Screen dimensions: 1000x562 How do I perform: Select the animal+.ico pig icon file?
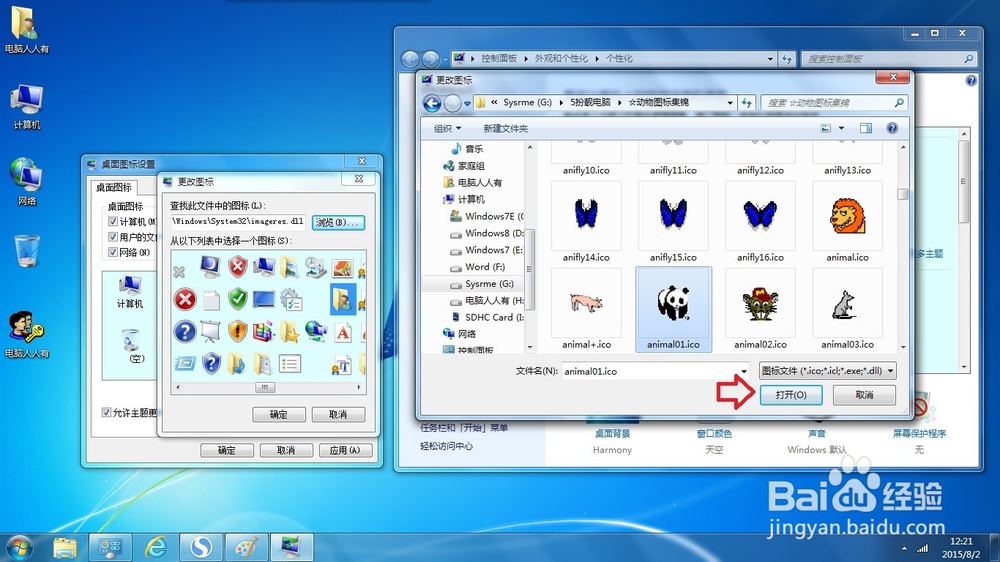pos(586,309)
